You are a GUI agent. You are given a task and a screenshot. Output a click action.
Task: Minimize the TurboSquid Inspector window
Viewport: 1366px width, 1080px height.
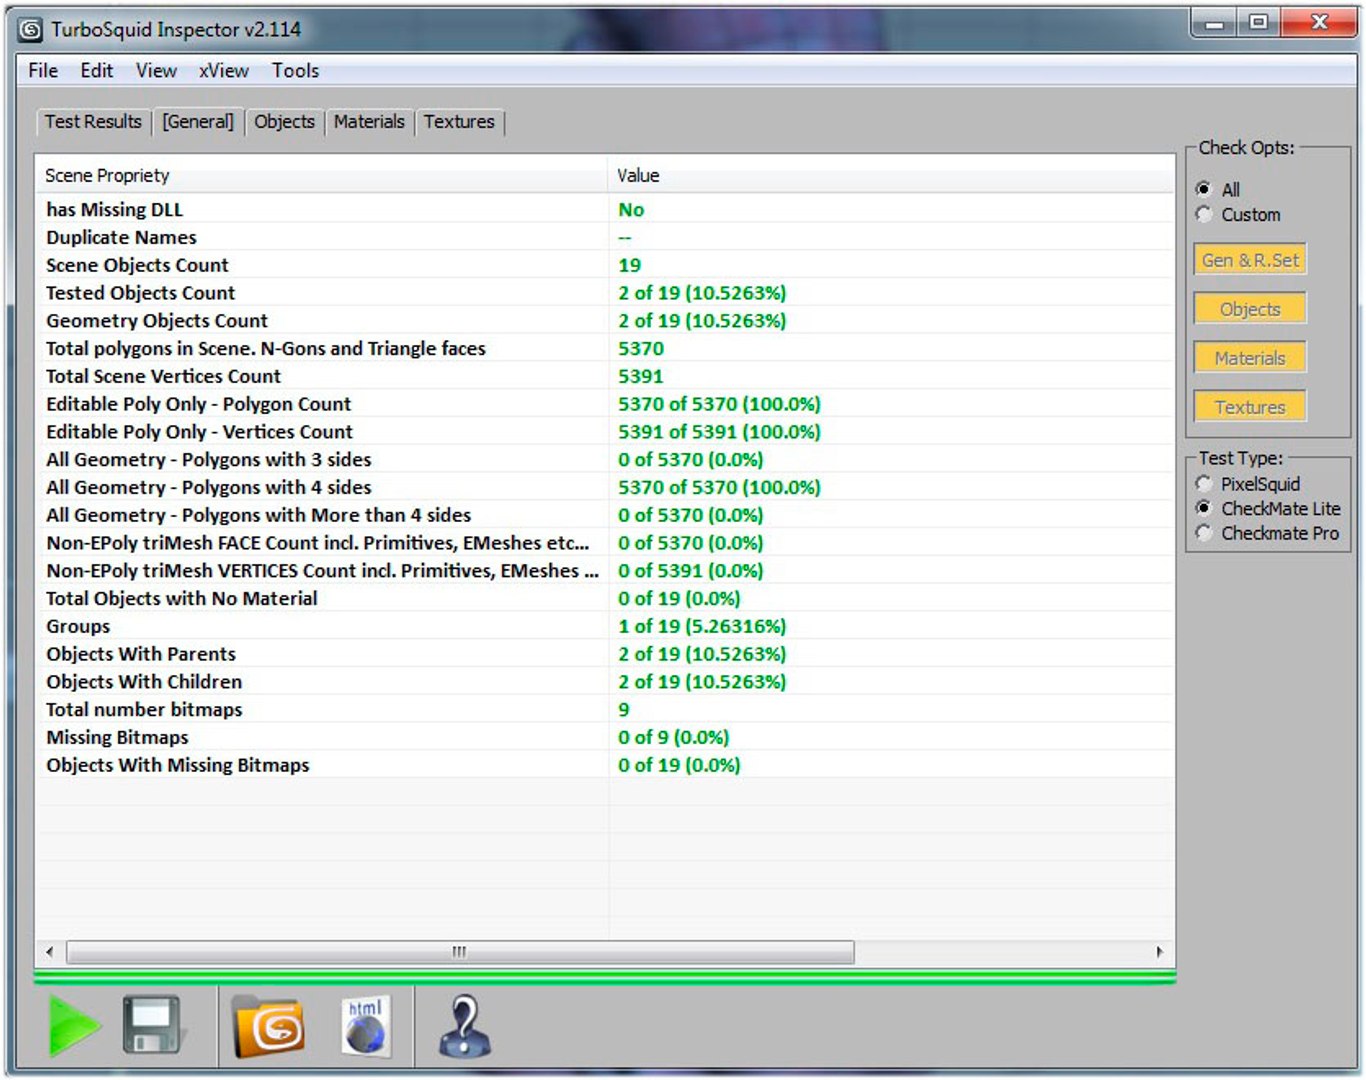(x=1215, y=23)
